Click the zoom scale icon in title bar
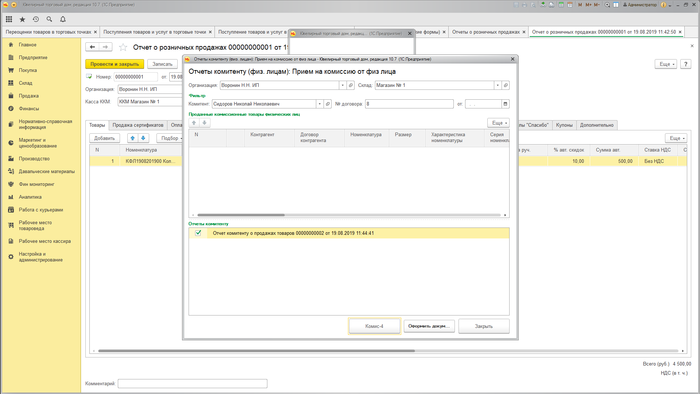Image resolution: width=700 pixels, height=394 pixels. [607, 5]
